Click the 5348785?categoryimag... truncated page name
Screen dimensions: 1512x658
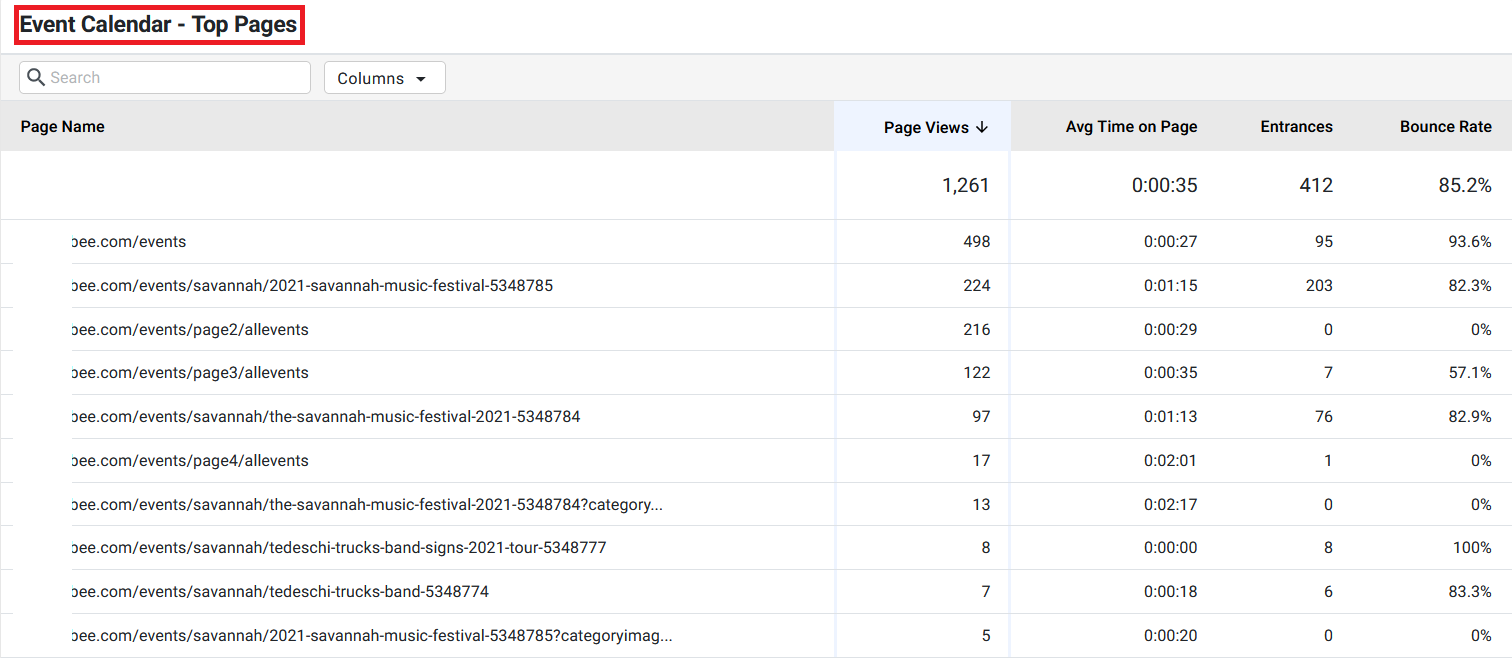[372, 636]
